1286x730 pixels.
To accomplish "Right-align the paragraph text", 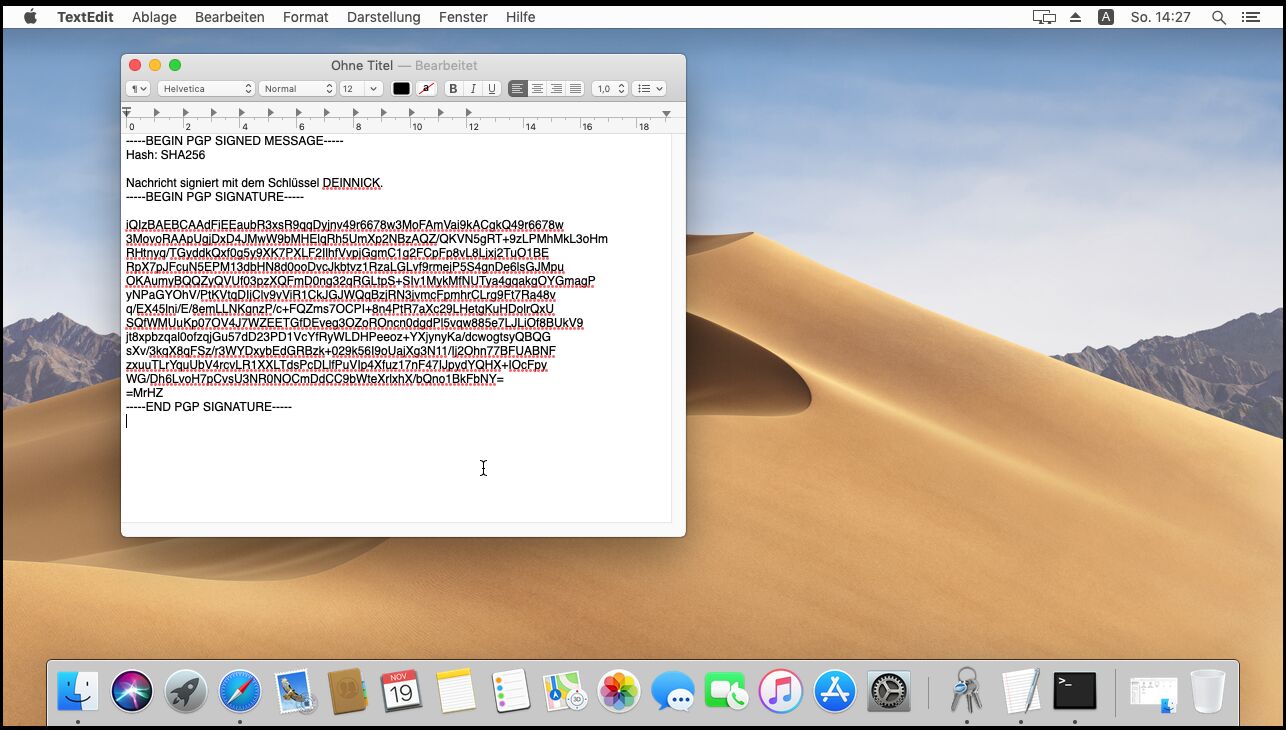I will coord(556,89).
